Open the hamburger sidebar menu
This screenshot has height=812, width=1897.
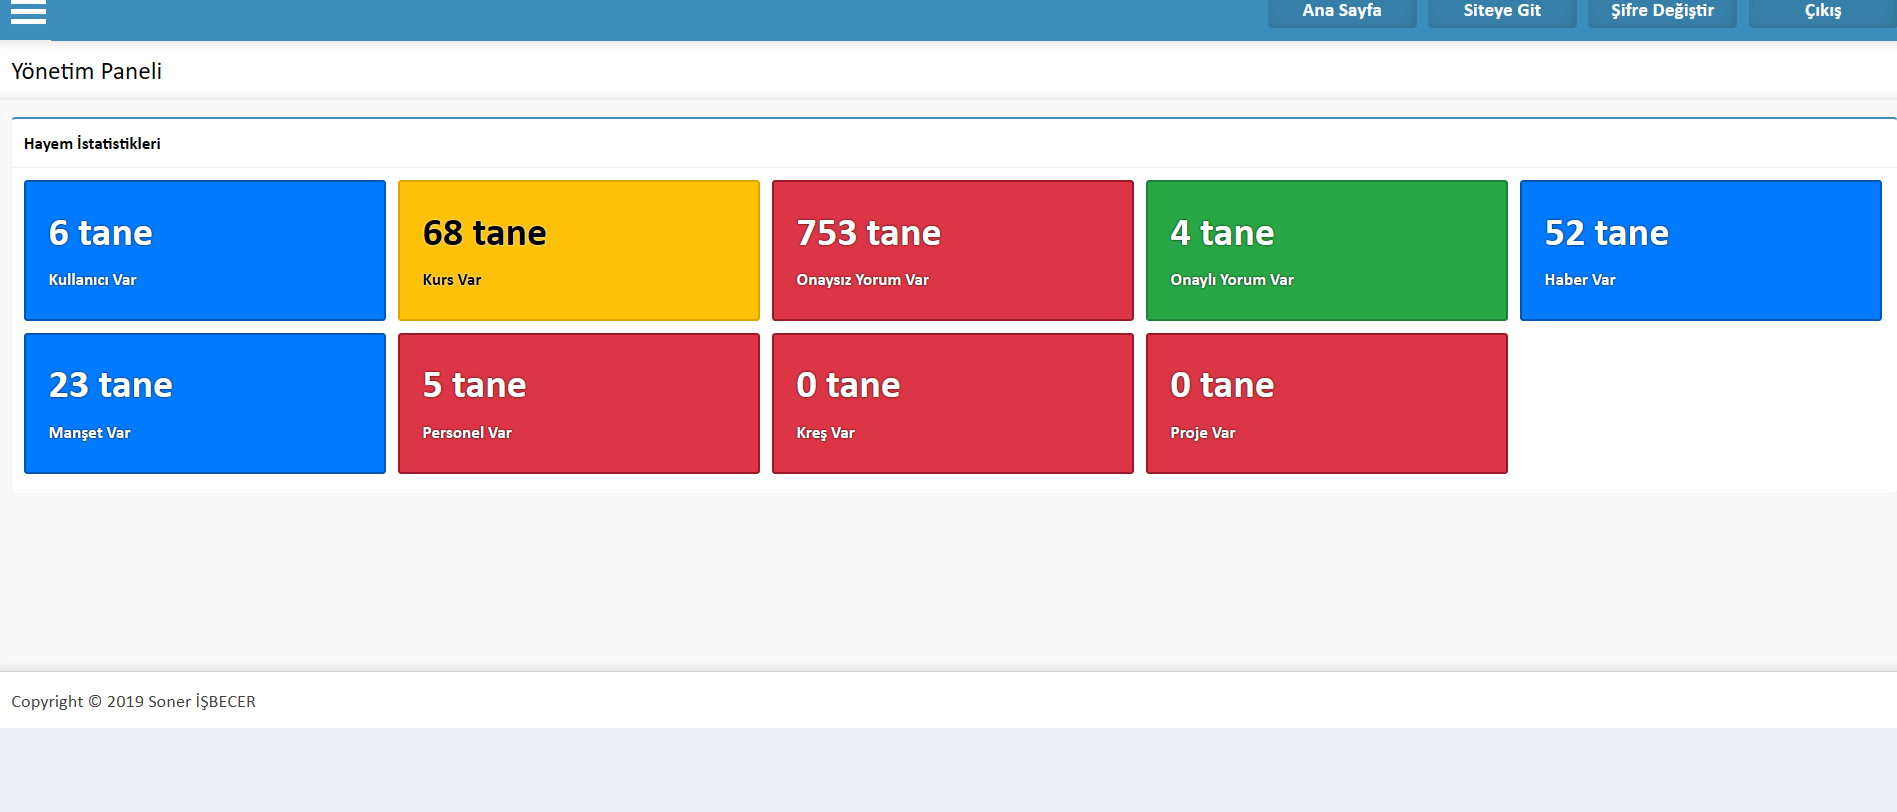[28, 13]
